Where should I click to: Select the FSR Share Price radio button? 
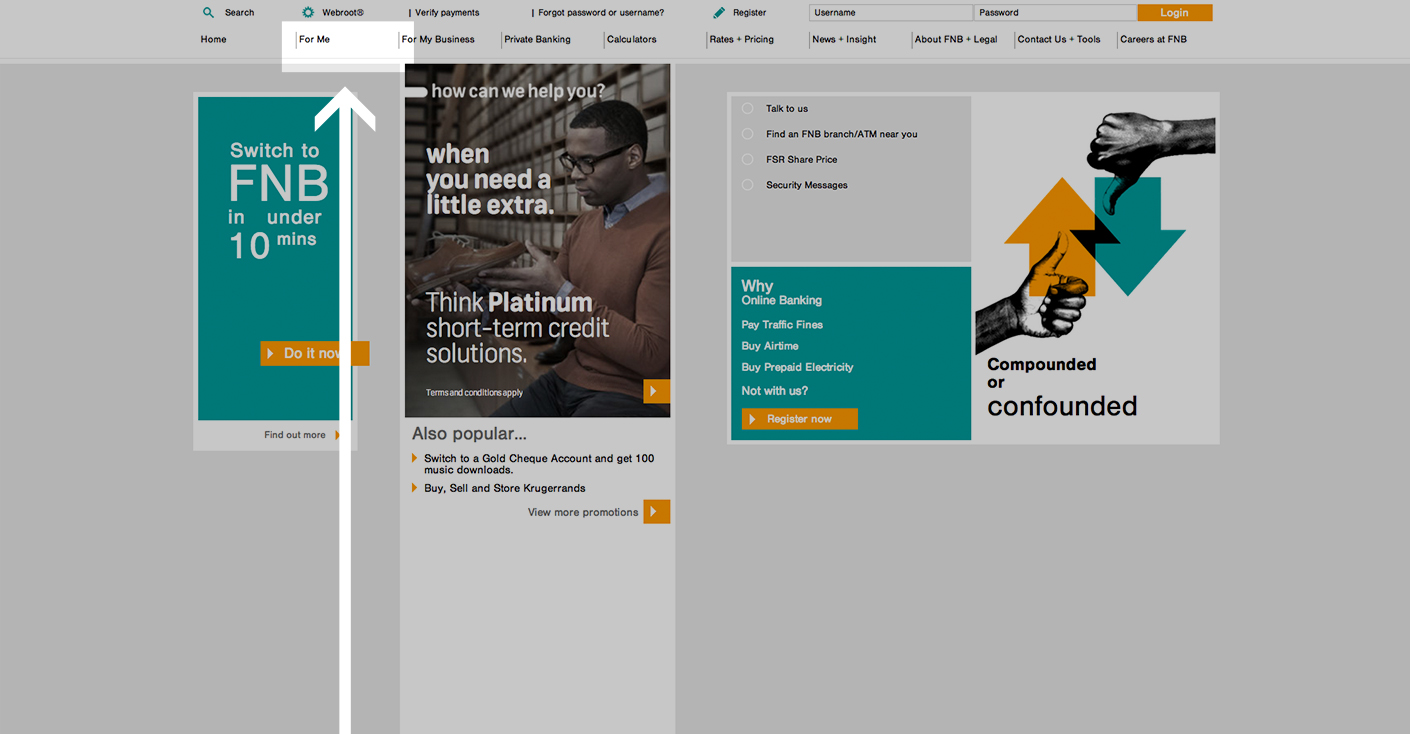747,159
